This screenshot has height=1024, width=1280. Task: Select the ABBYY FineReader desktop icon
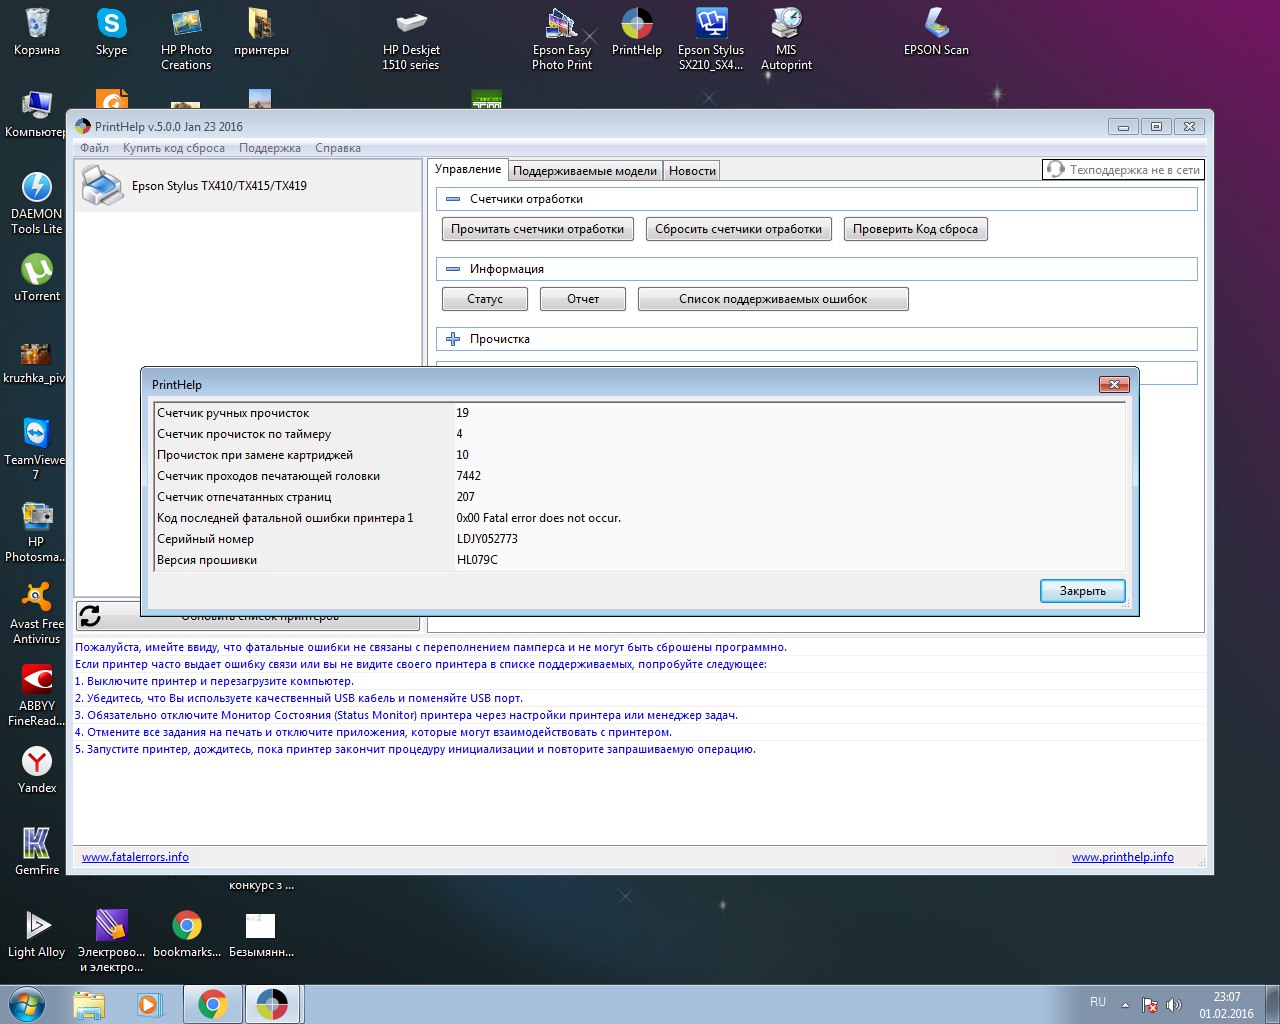click(37, 694)
